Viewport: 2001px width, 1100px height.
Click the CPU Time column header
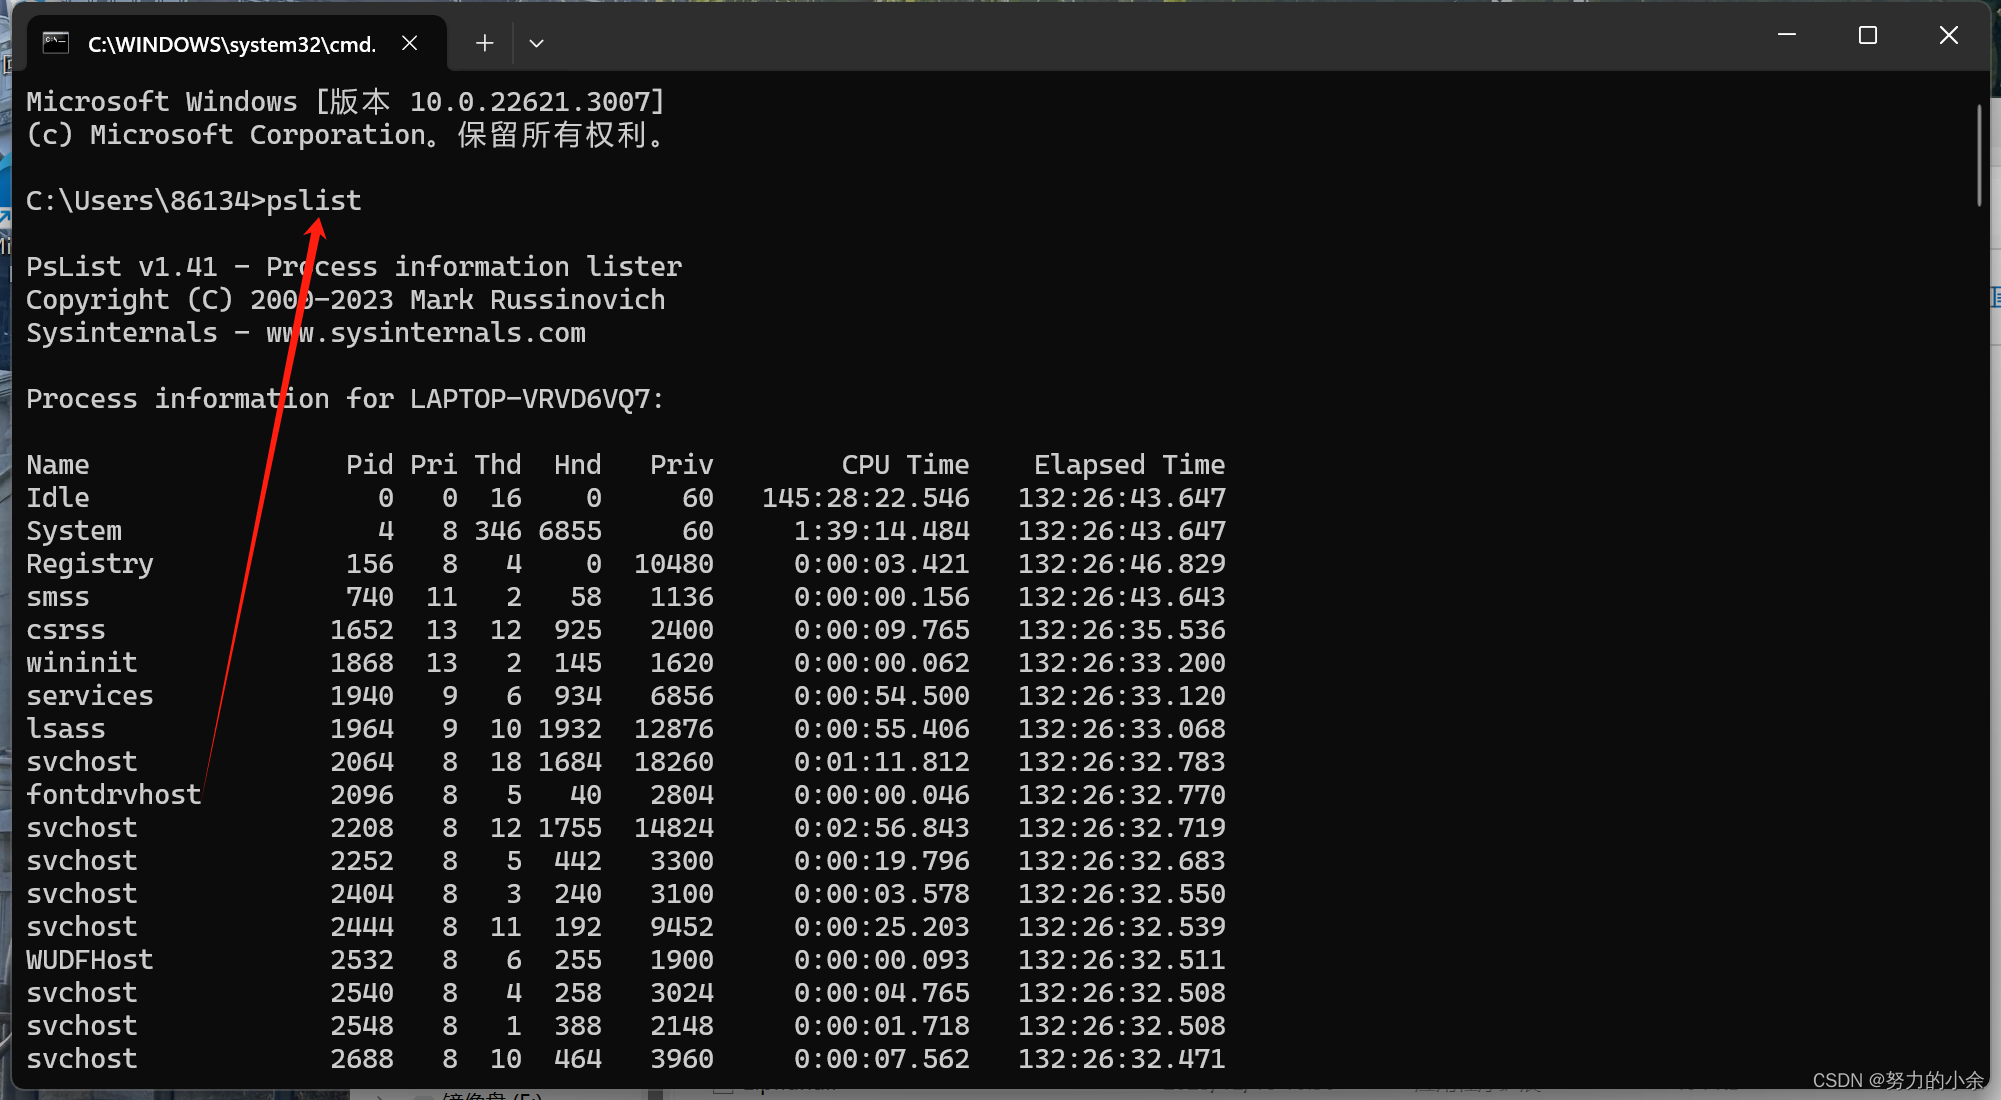coord(905,465)
